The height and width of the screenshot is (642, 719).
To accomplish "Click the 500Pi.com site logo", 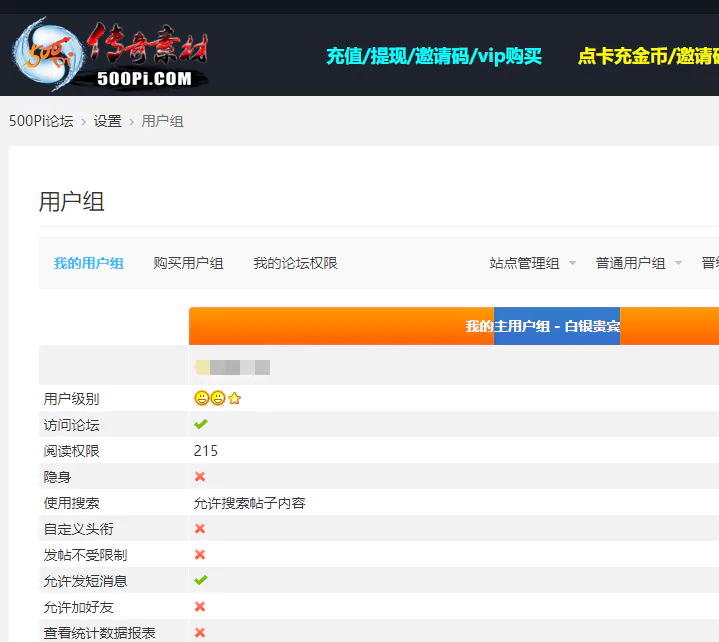I will [x=110, y=54].
